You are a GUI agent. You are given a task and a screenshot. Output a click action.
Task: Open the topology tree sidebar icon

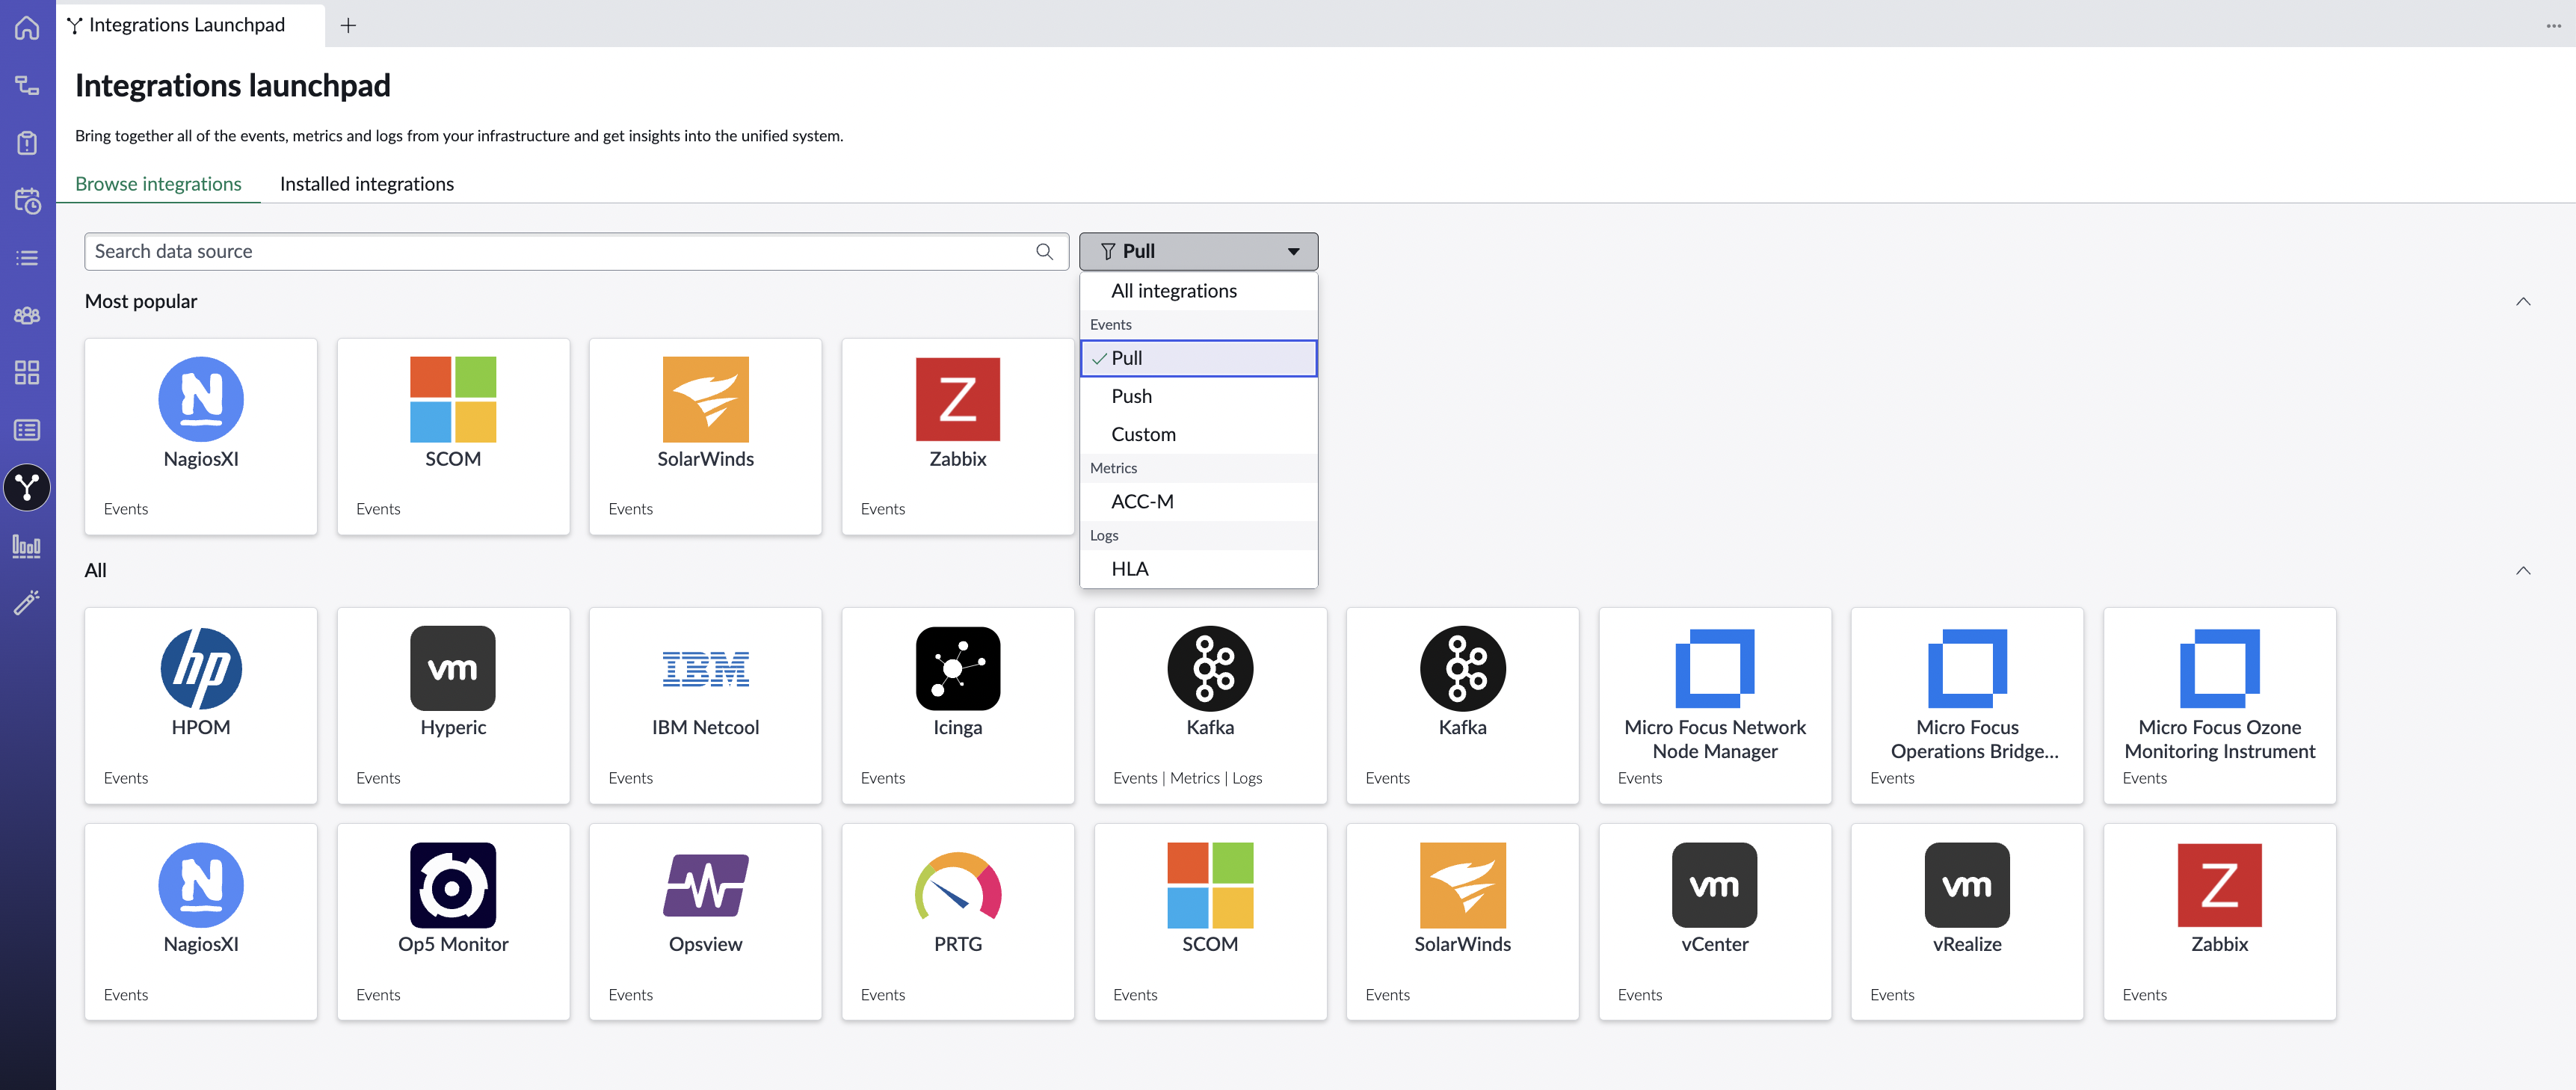pos(27,85)
